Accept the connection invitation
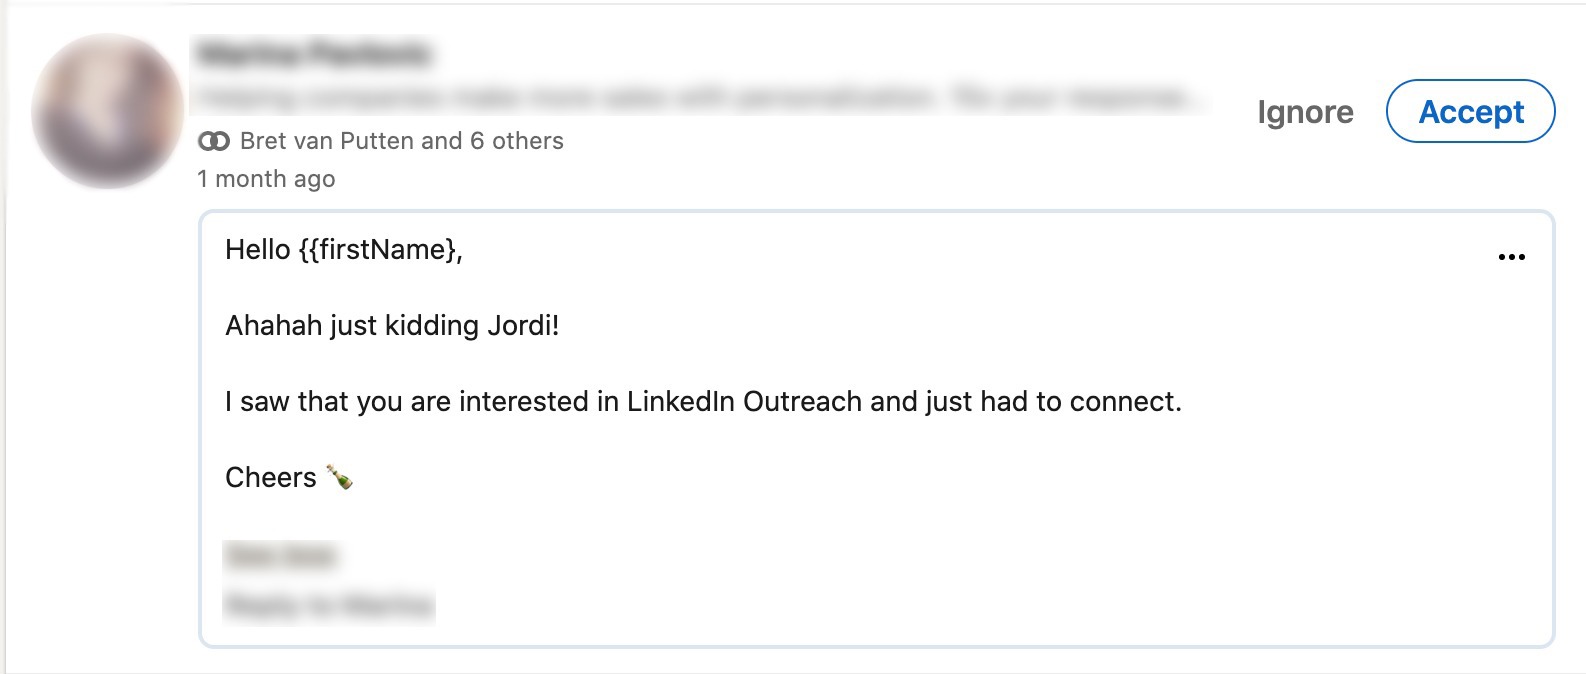This screenshot has height=674, width=1586. click(1470, 111)
